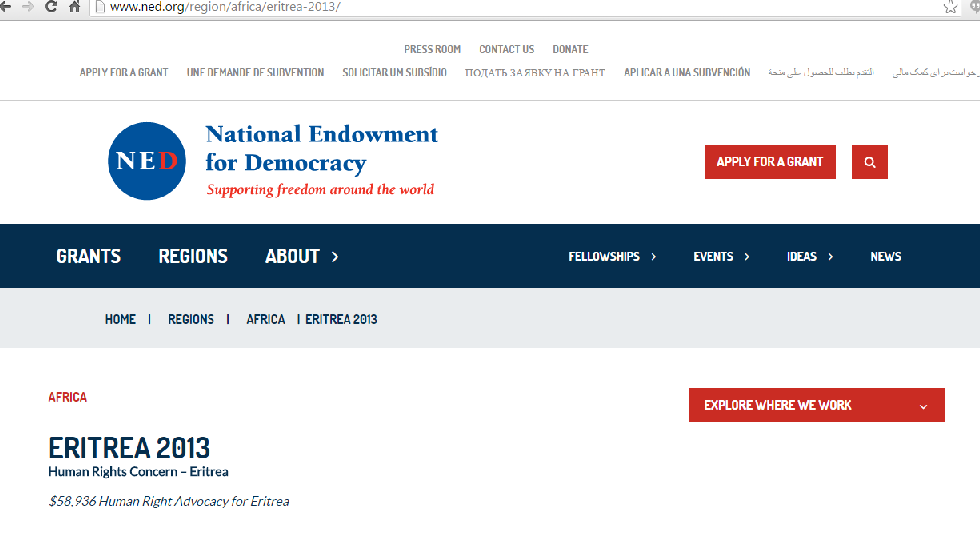Click the Donate link at top
The image size is (980, 538).
(570, 49)
